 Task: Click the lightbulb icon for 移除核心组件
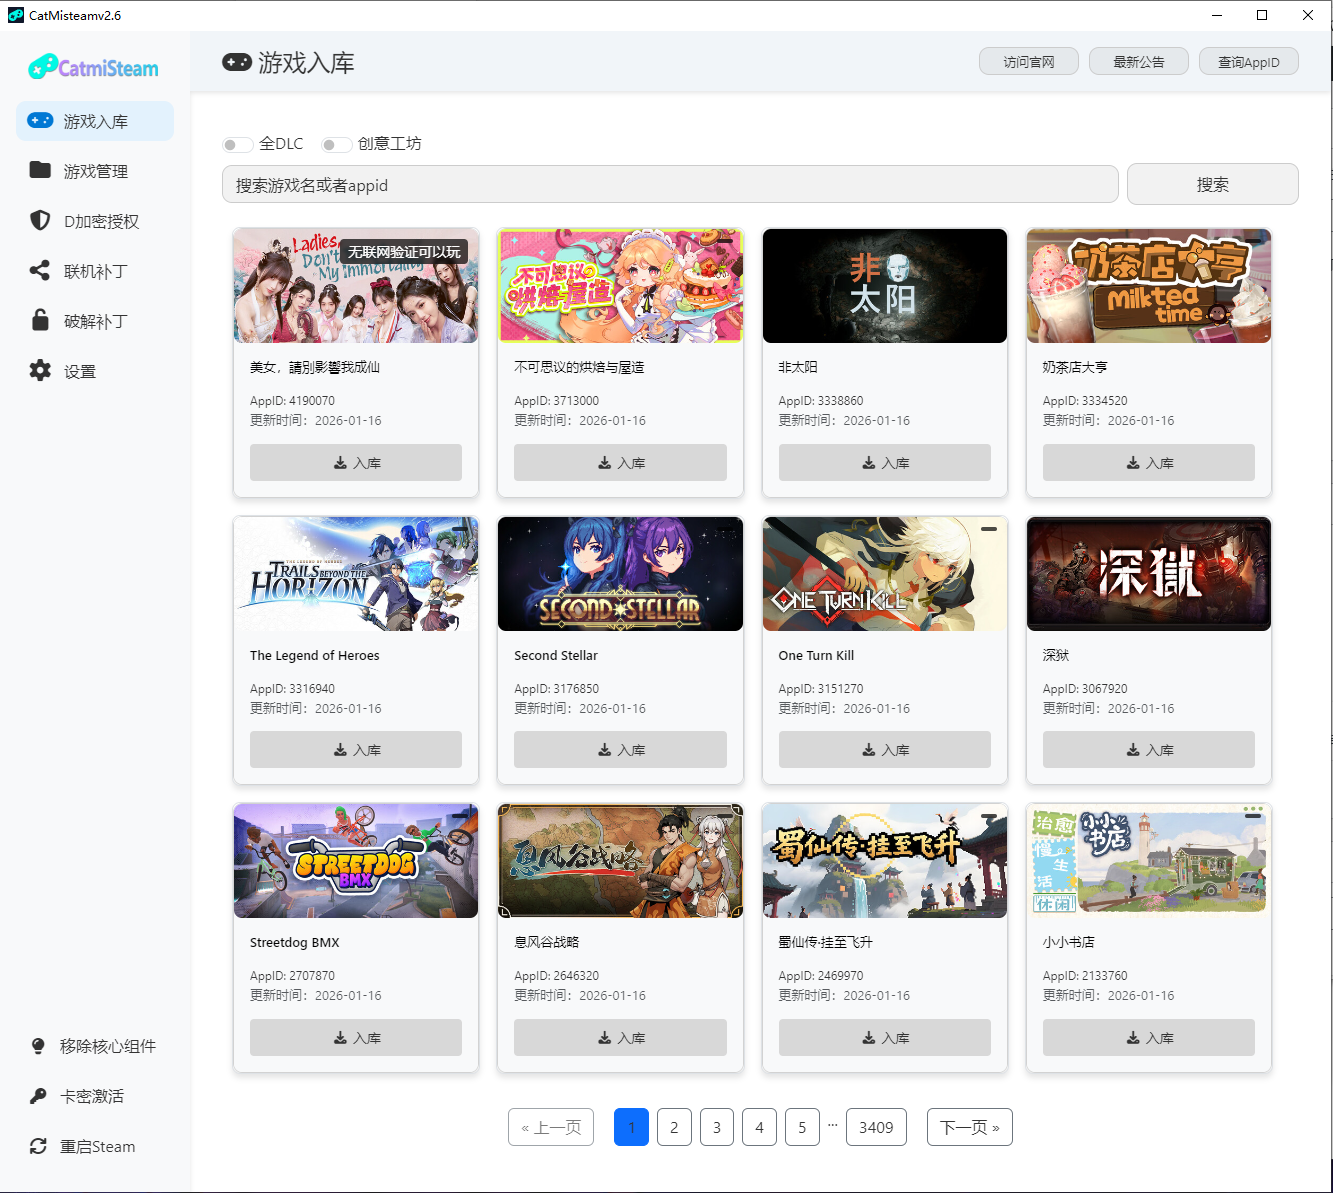(x=38, y=1046)
